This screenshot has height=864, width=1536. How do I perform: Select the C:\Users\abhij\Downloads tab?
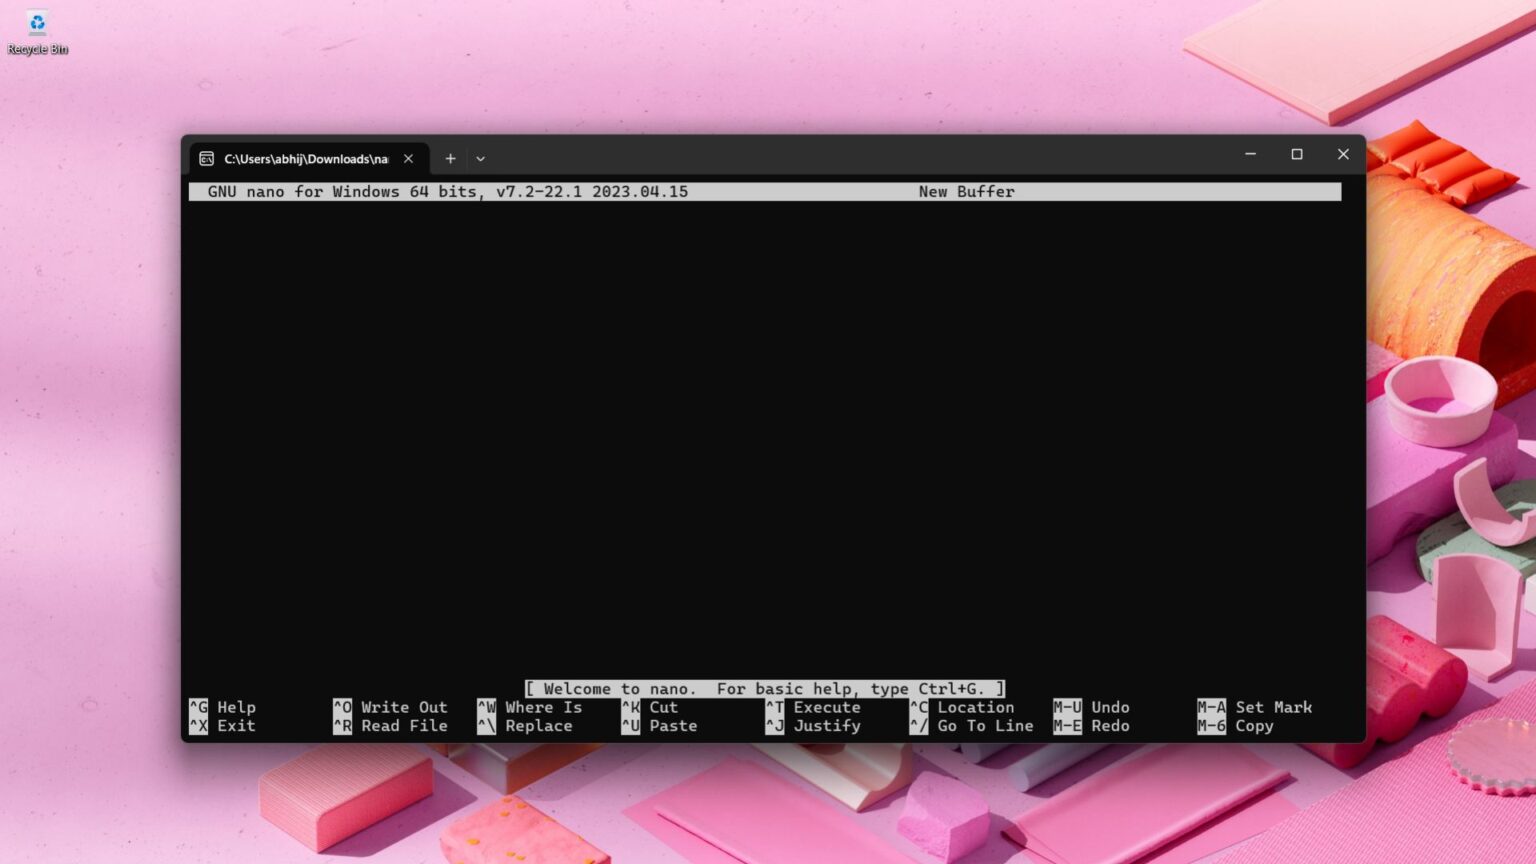[x=300, y=158]
